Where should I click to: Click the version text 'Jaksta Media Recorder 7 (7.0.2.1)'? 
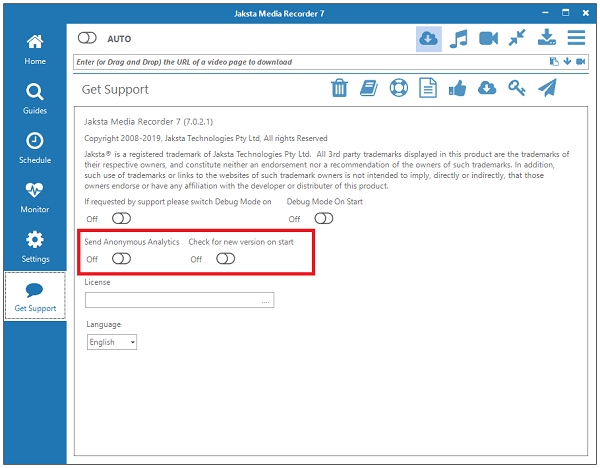pos(148,122)
